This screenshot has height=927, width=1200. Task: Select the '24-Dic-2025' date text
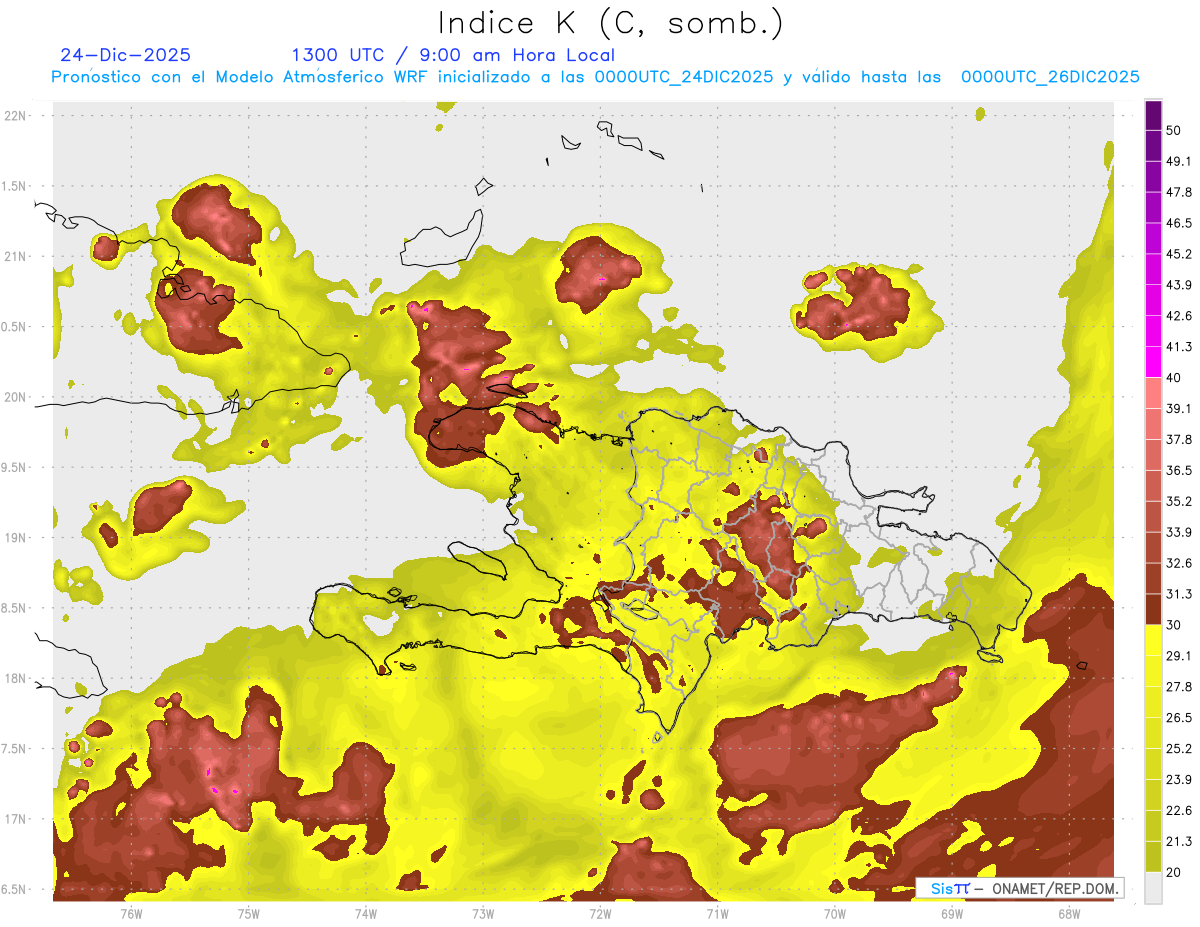126,55
